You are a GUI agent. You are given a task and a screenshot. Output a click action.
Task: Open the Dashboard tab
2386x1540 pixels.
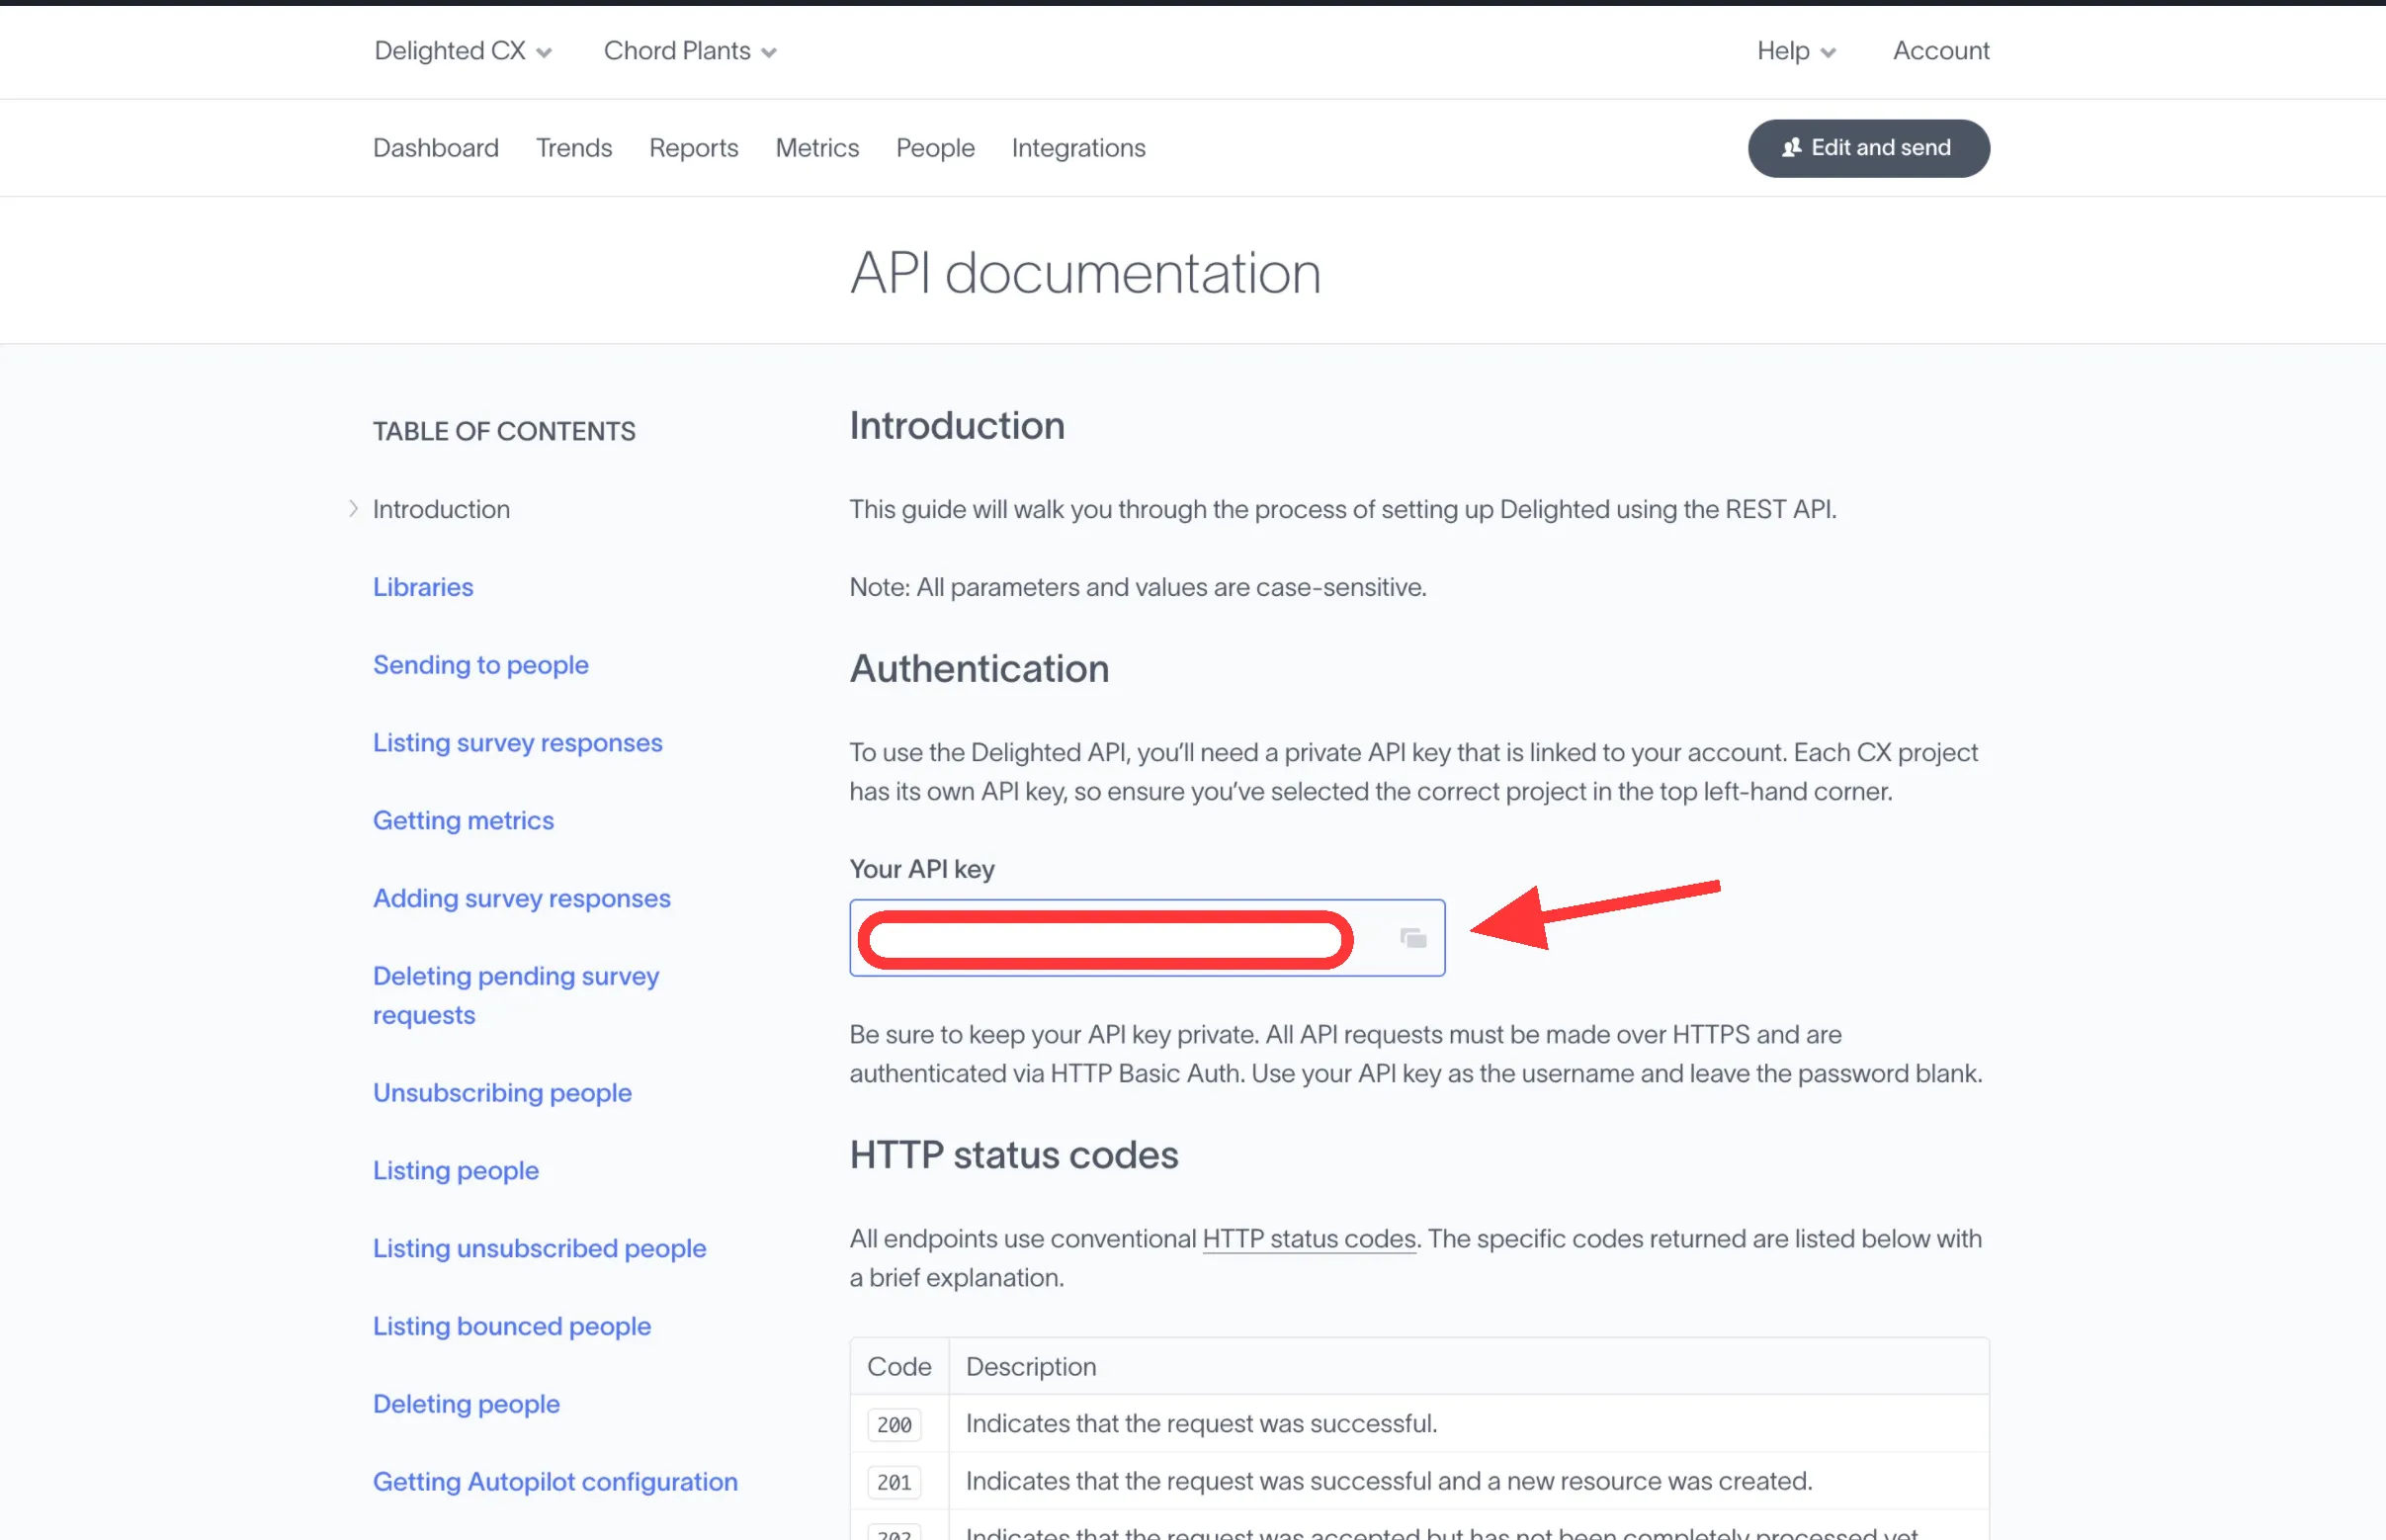pyautogui.click(x=436, y=148)
